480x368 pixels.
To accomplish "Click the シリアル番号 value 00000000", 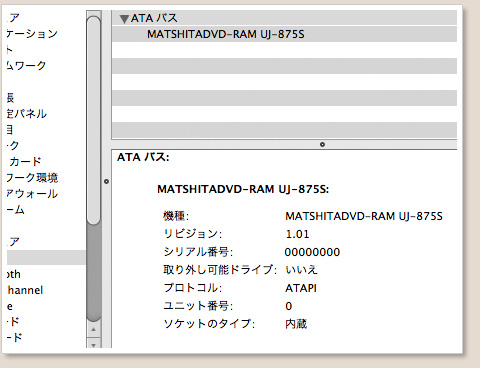I will [x=312, y=252].
